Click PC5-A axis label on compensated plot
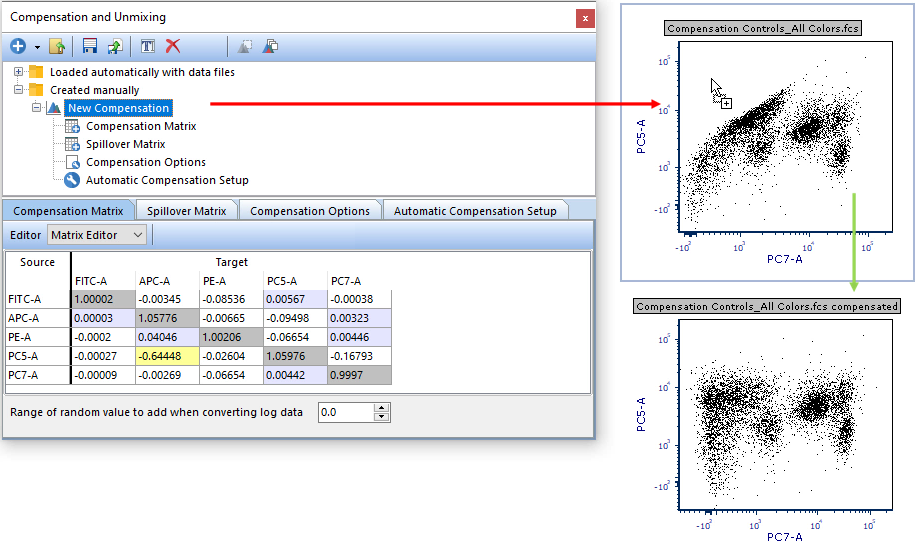 [641, 414]
